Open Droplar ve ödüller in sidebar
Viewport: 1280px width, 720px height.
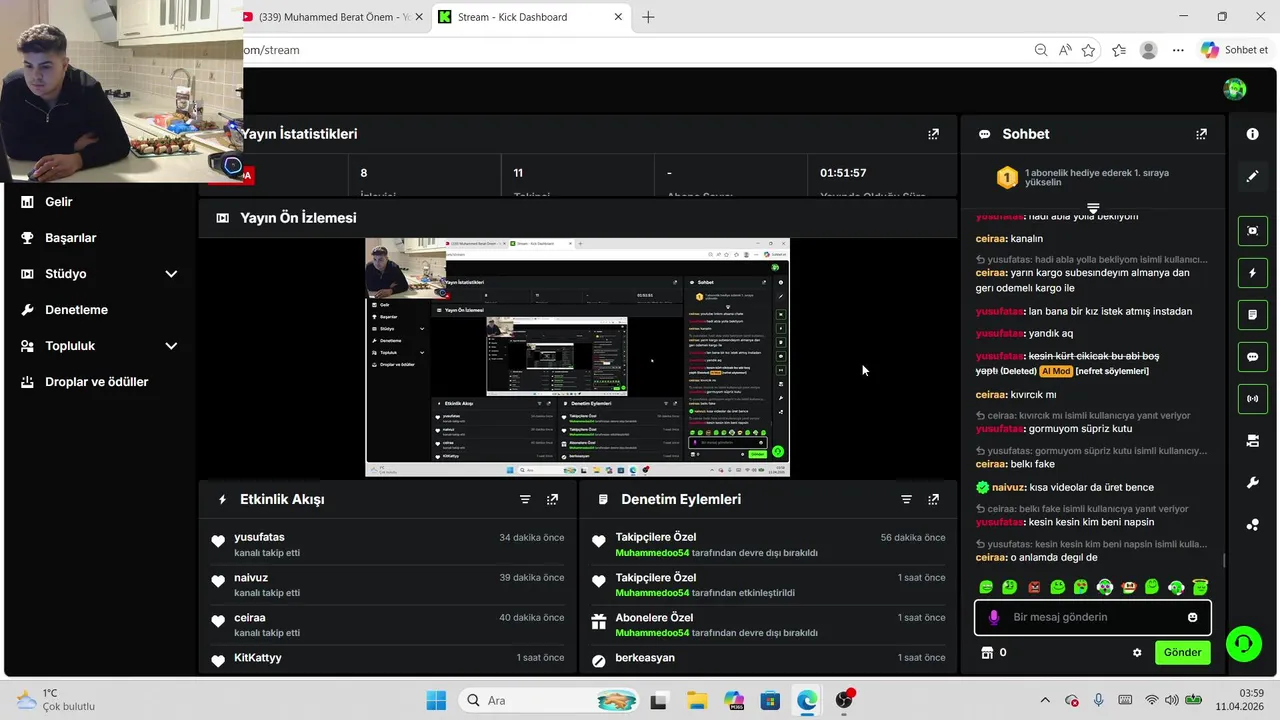tap(99, 382)
